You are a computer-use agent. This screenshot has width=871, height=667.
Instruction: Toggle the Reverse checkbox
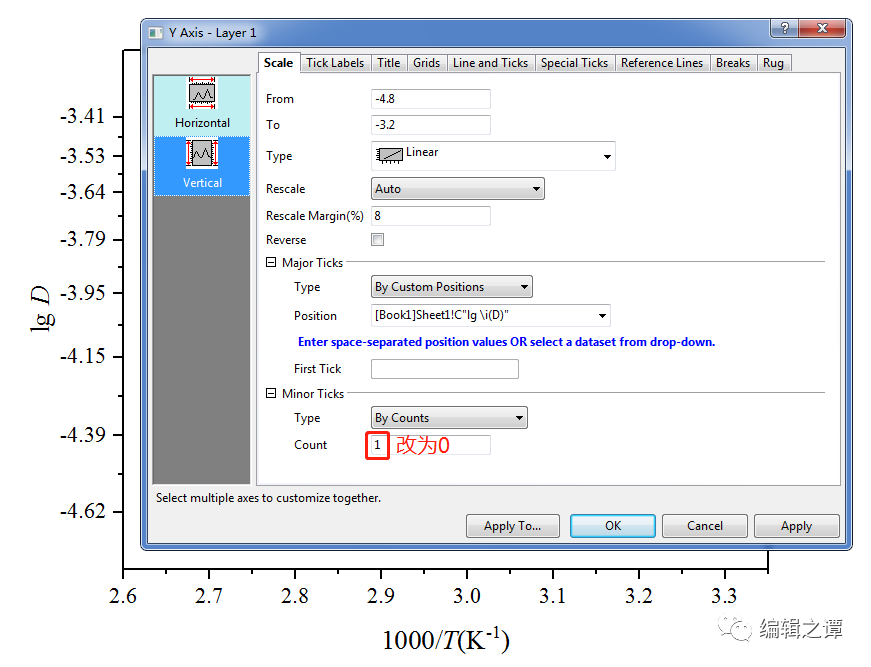tap(377, 239)
